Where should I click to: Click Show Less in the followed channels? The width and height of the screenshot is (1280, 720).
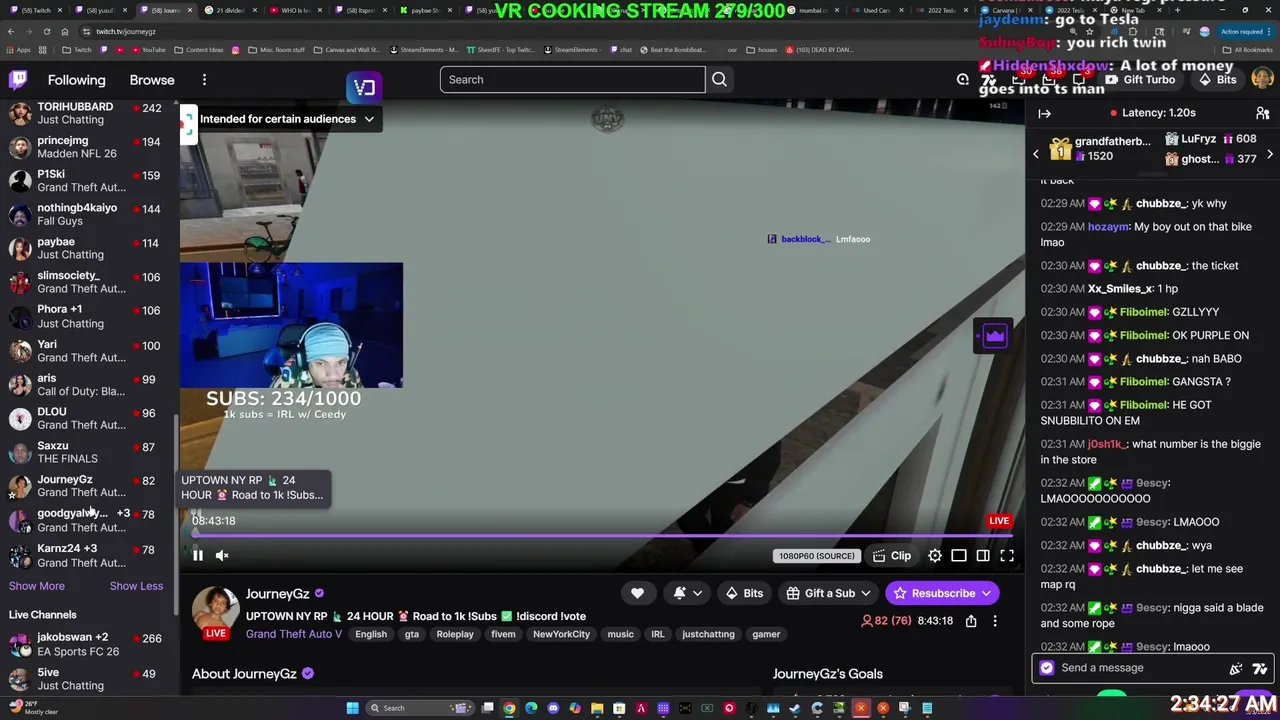click(x=136, y=586)
